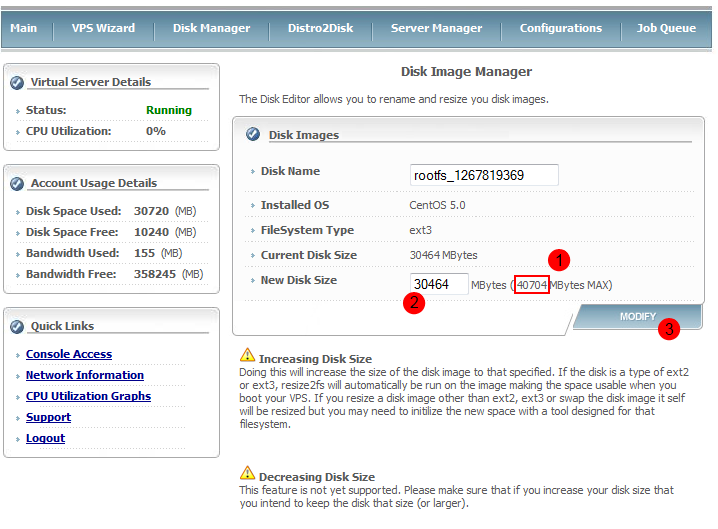Open the Network Information link
Image resolution: width=718 pixels, height=529 pixels.
pyautogui.click(x=85, y=375)
